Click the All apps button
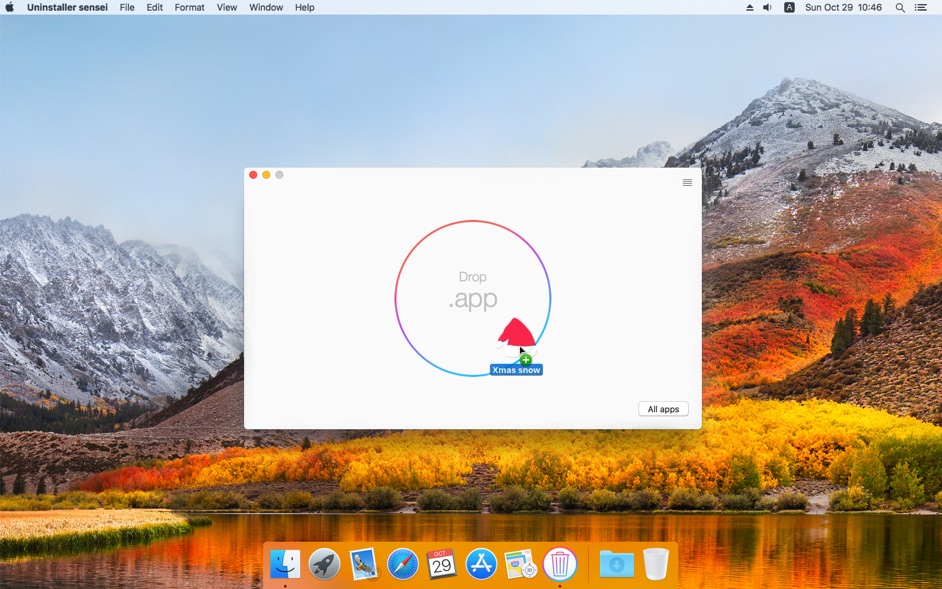The image size is (942, 589). click(x=663, y=409)
